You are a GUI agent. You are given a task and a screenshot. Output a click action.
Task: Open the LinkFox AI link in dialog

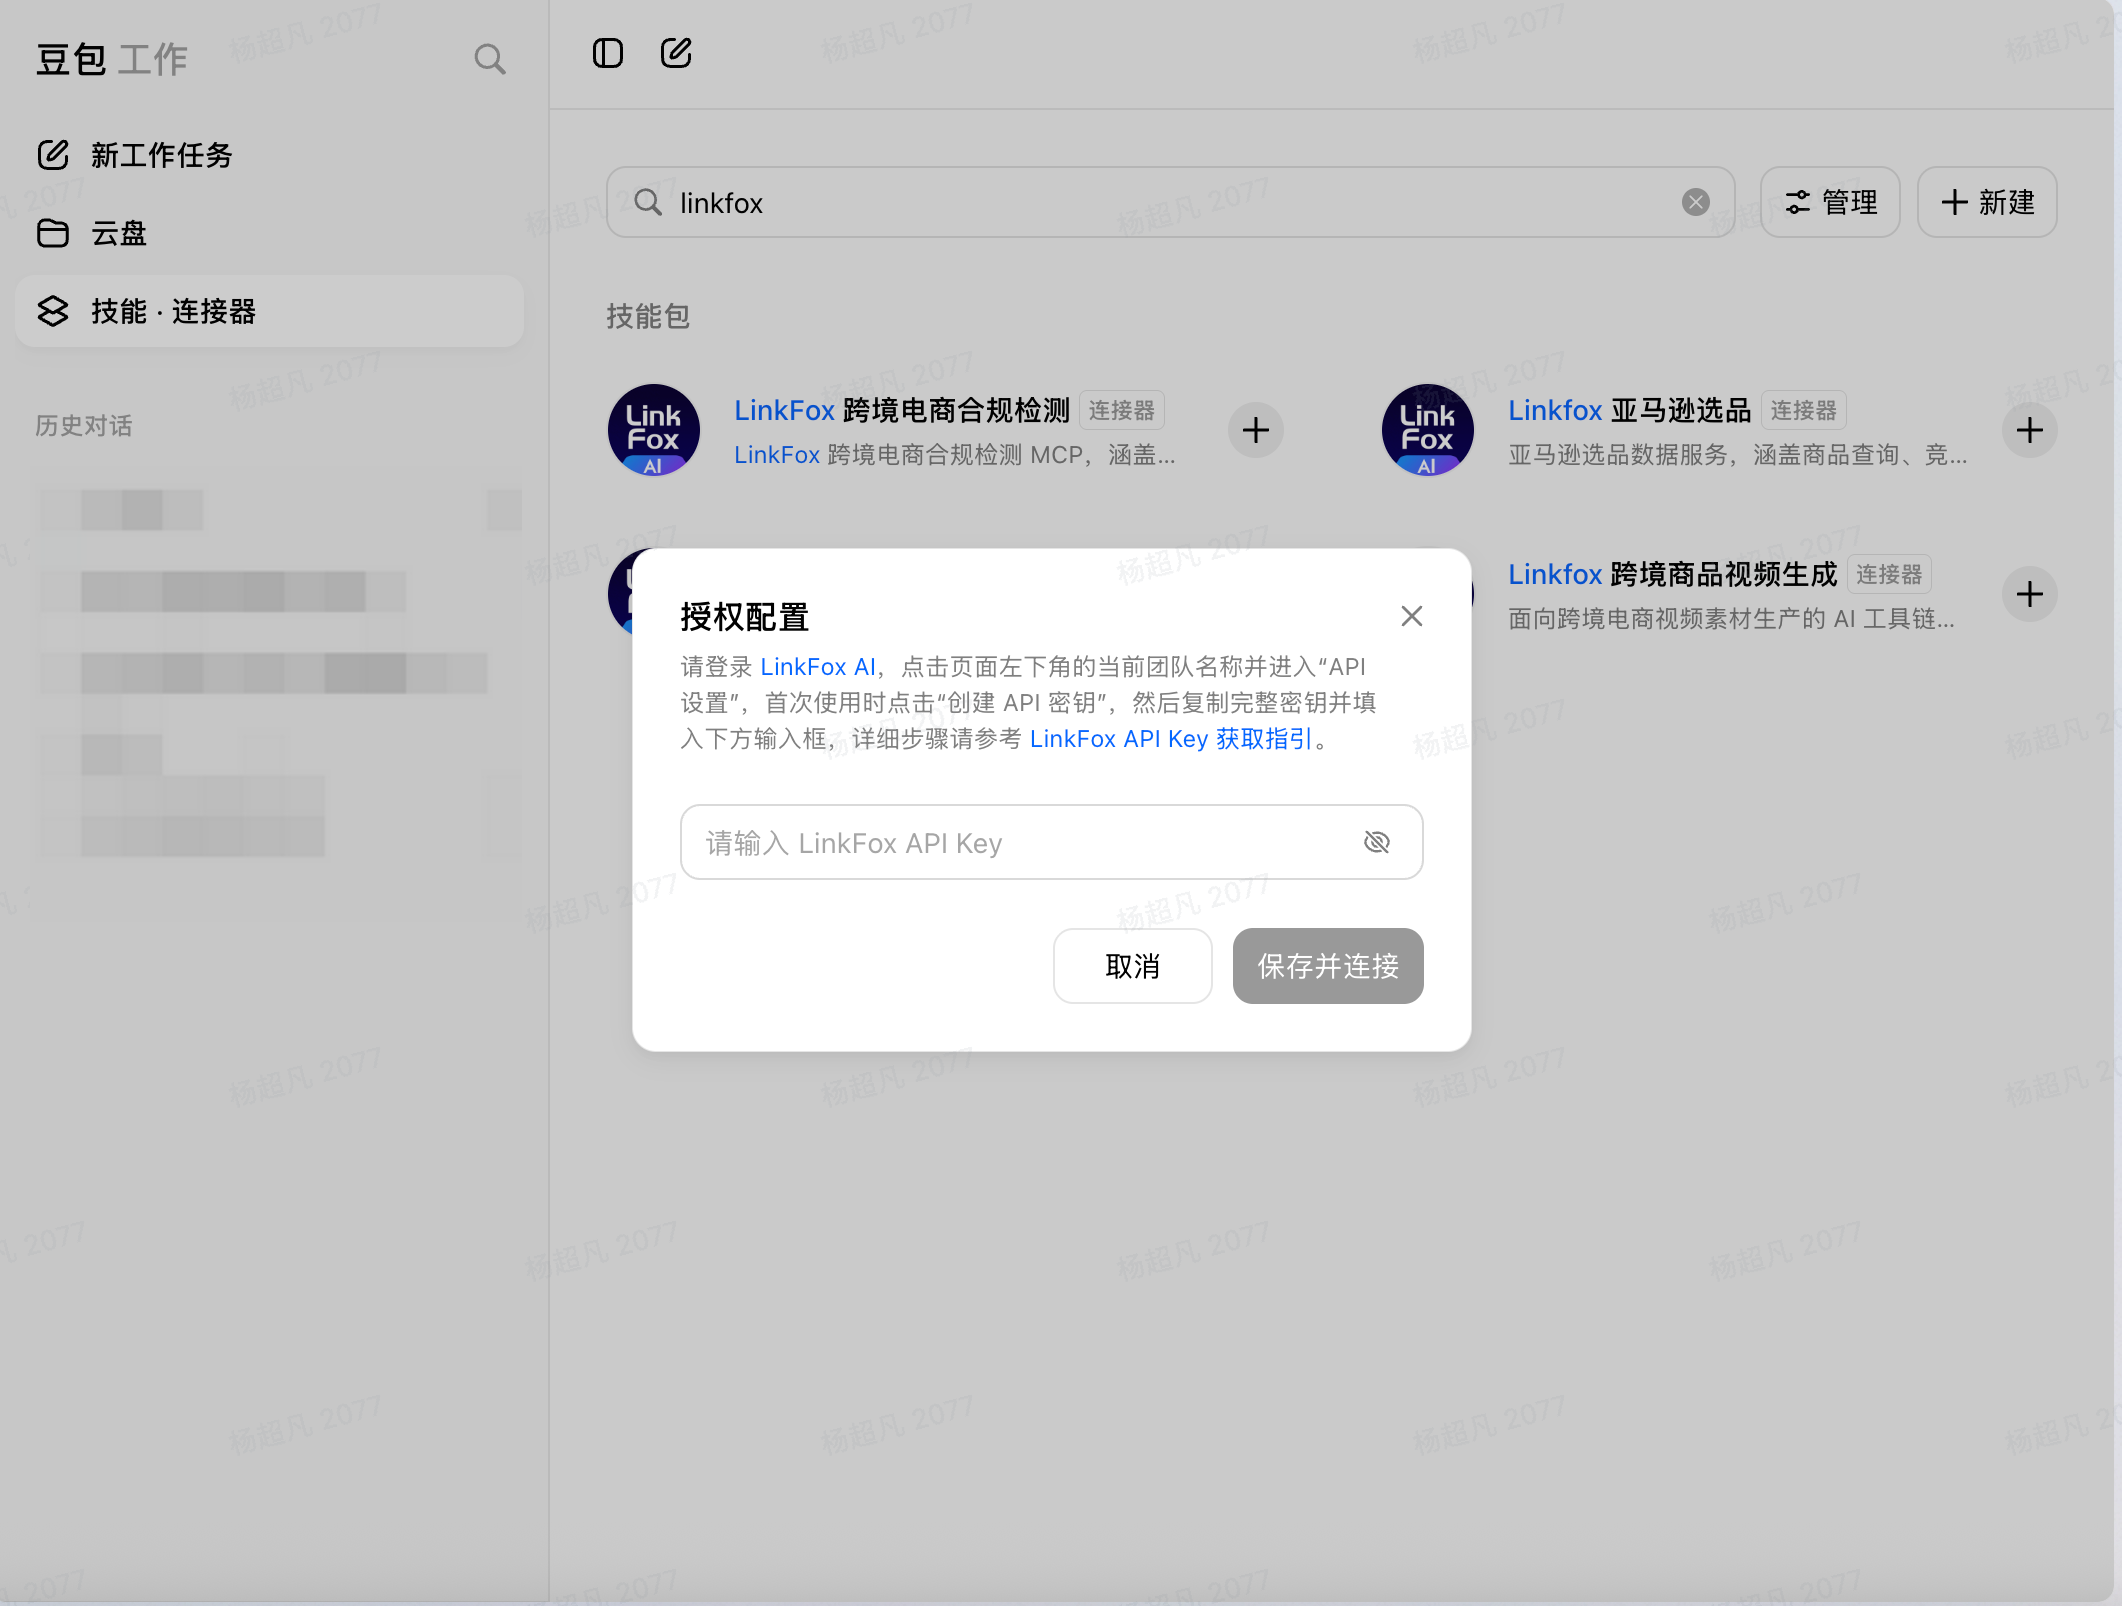pyautogui.click(x=818, y=667)
